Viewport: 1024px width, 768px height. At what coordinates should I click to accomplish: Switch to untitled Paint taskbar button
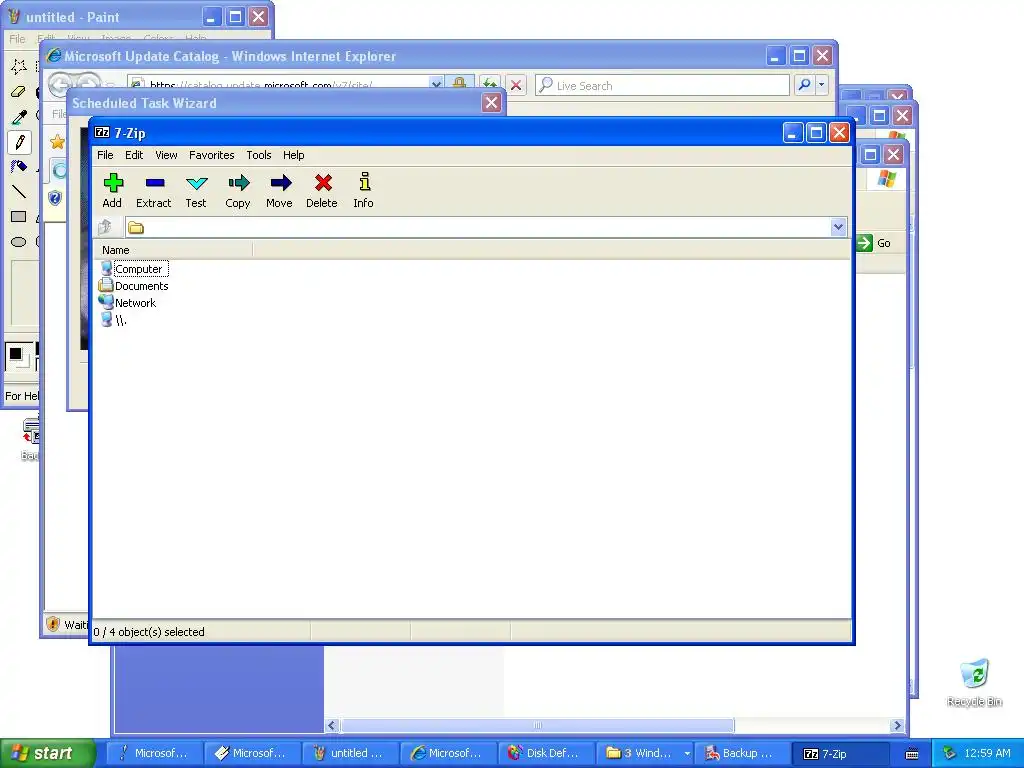click(349, 754)
